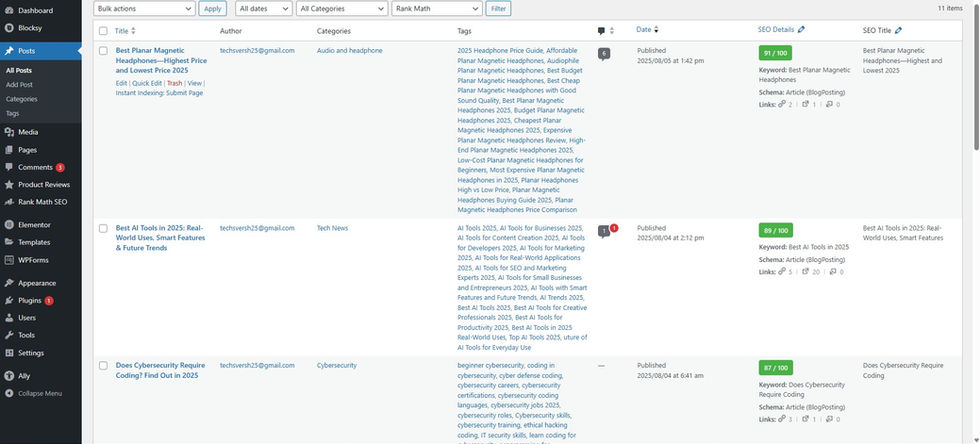Click the 11 items count text
The width and height of the screenshot is (980, 444).
[x=950, y=8]
